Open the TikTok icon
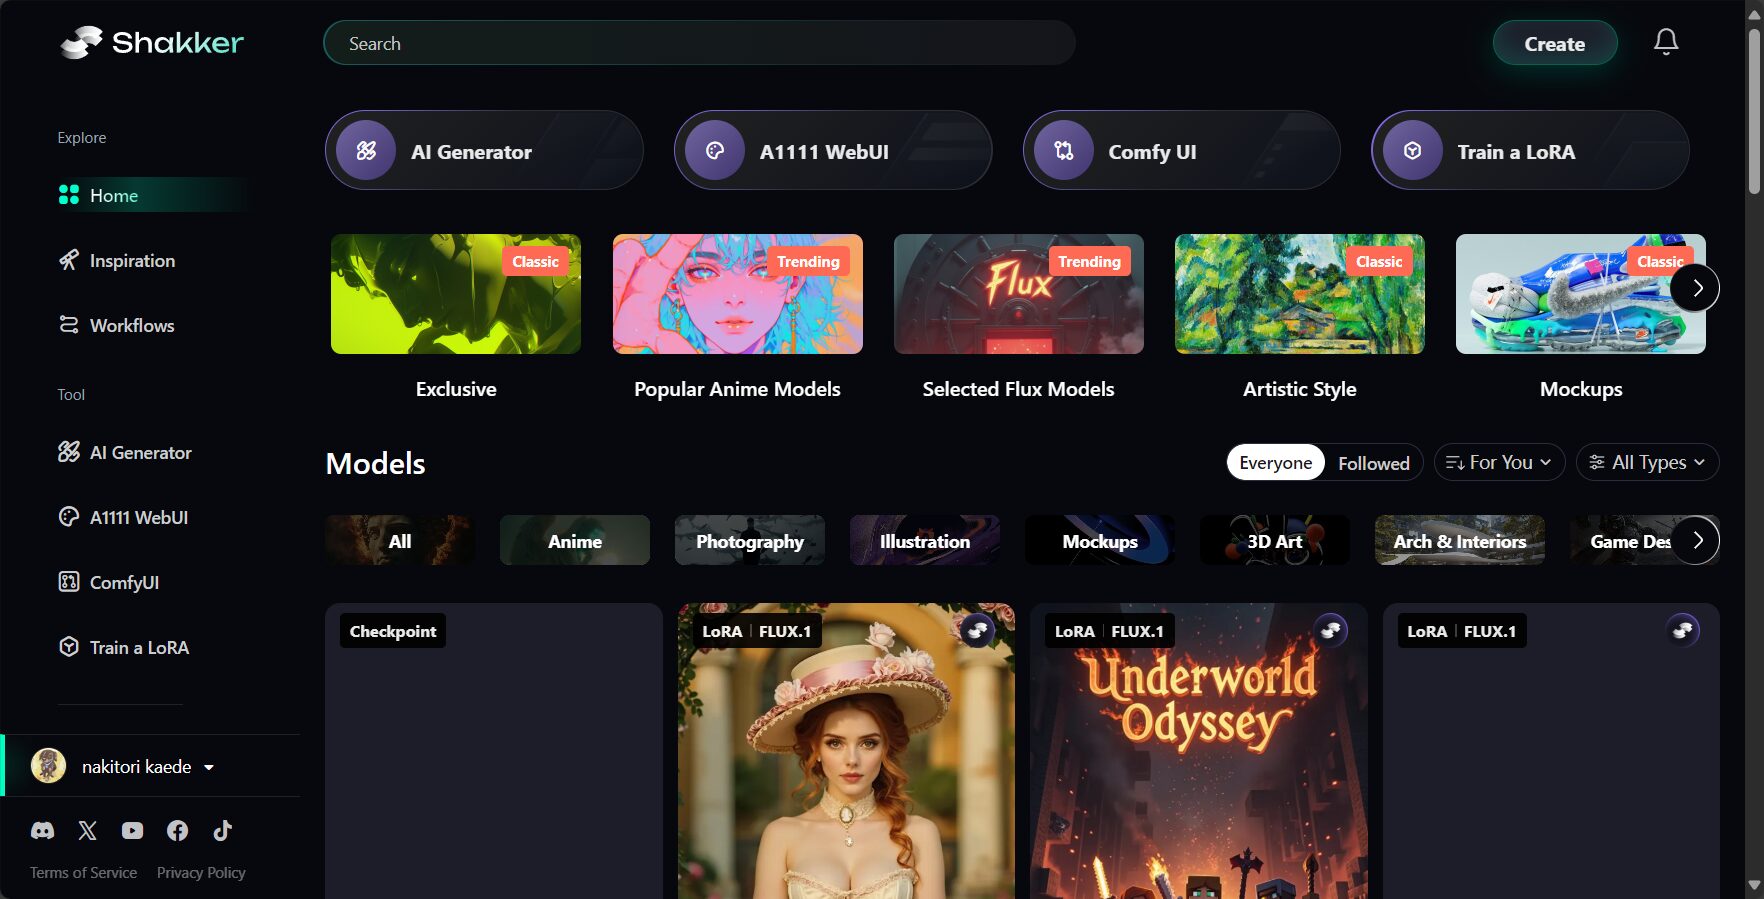This screenshot has height=899, width=1764. tap(222, 830)
